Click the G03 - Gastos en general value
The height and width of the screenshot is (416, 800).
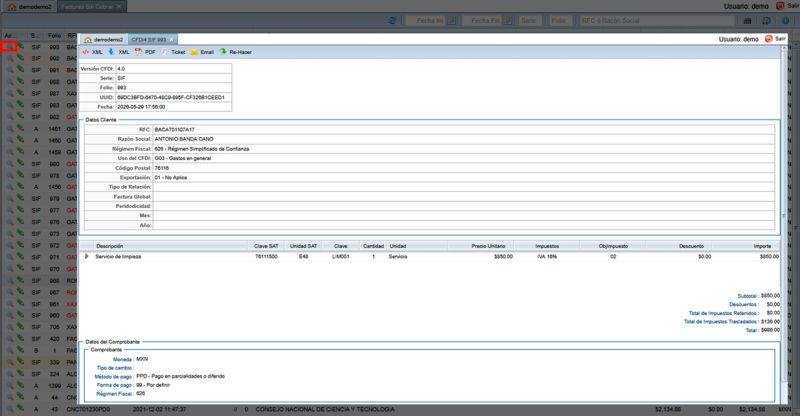(x=183, y=158)
